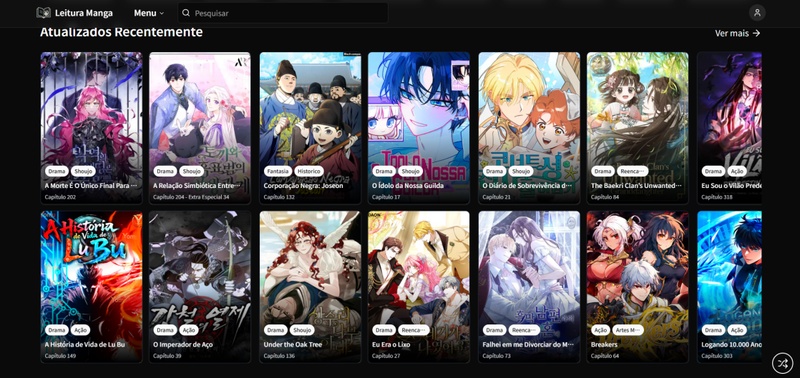Open A Relação Simbiótica Entre cover
Image resolution: width=800 pixels, height=378 pixels.
[x=200, y=128]
